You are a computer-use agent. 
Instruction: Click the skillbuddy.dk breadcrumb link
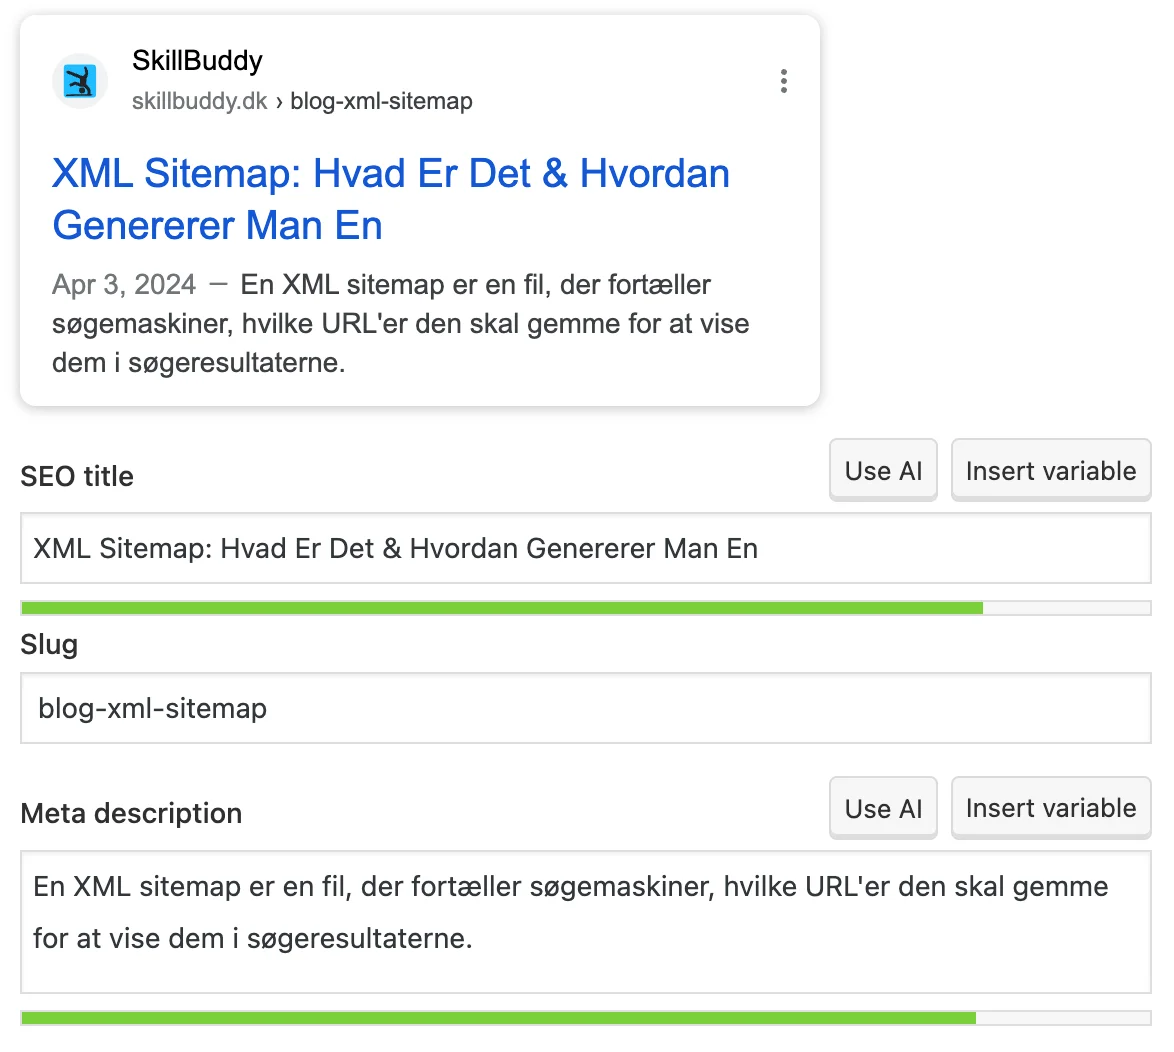point(198,101)
